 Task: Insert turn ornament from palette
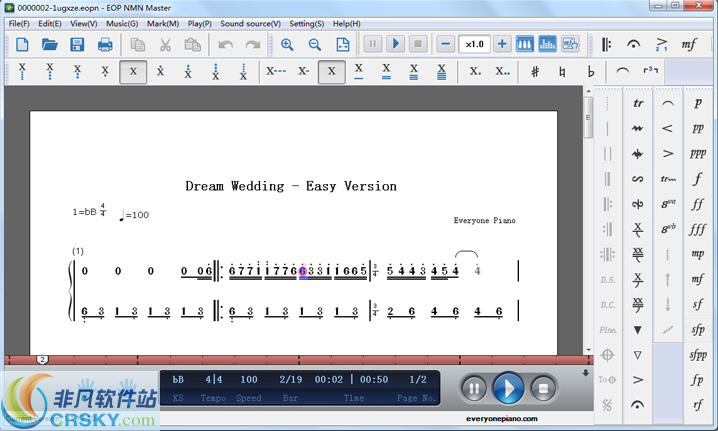tap(637, 179)
